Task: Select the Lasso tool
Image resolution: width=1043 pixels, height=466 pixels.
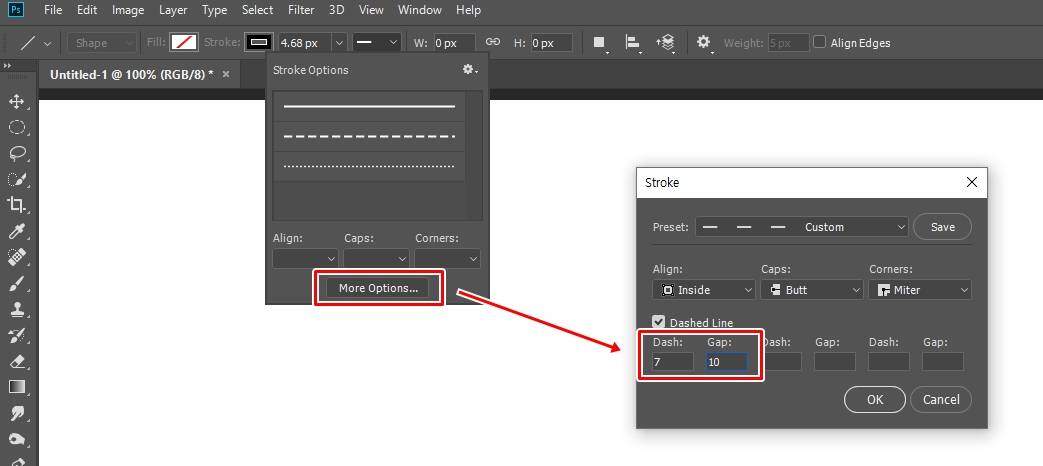Action: pyautogui.click(x=17, y=153)
